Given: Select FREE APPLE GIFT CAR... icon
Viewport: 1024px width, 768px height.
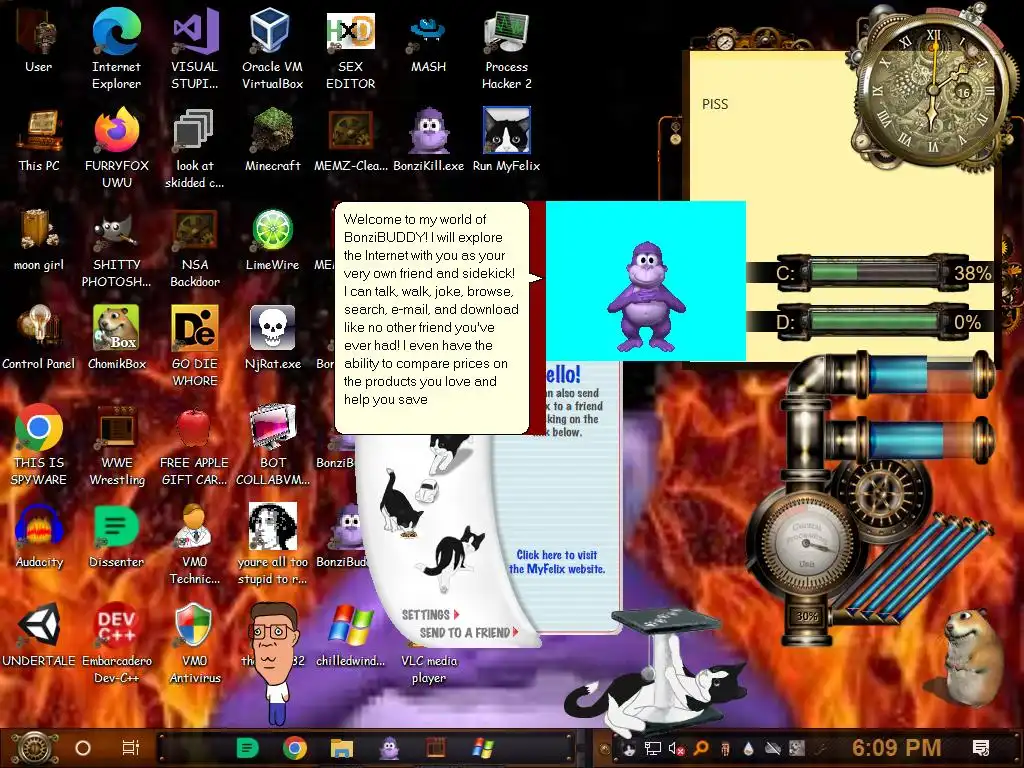Looking at the screenshot, I should click(x=195, y=445).
